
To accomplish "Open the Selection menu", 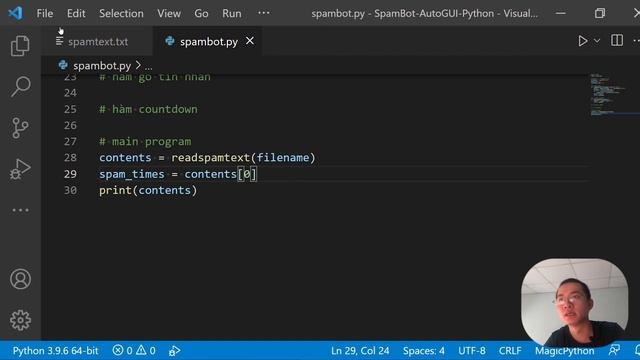I will pos(121,13).
